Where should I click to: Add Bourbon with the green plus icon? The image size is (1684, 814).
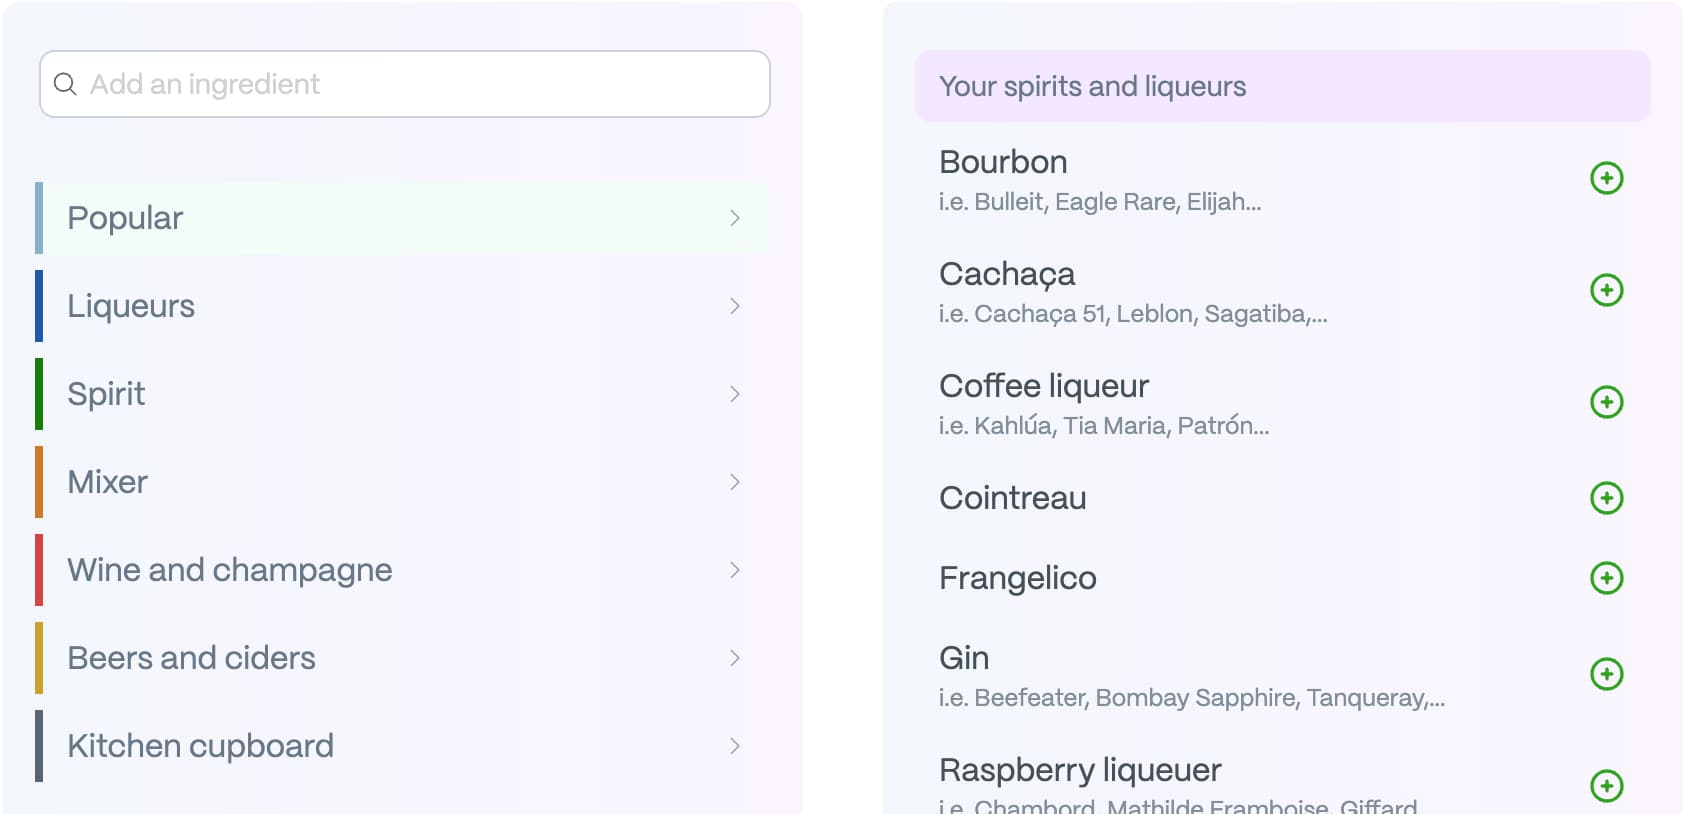1606,178
